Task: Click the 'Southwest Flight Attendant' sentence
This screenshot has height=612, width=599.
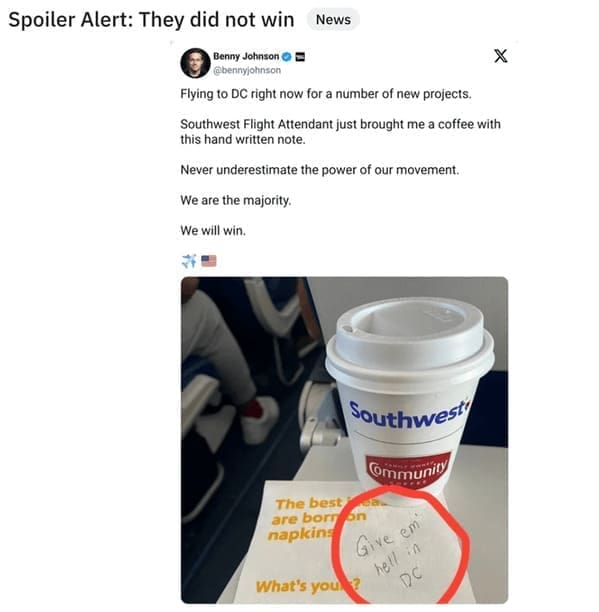Action: click(x=340, y=132)
